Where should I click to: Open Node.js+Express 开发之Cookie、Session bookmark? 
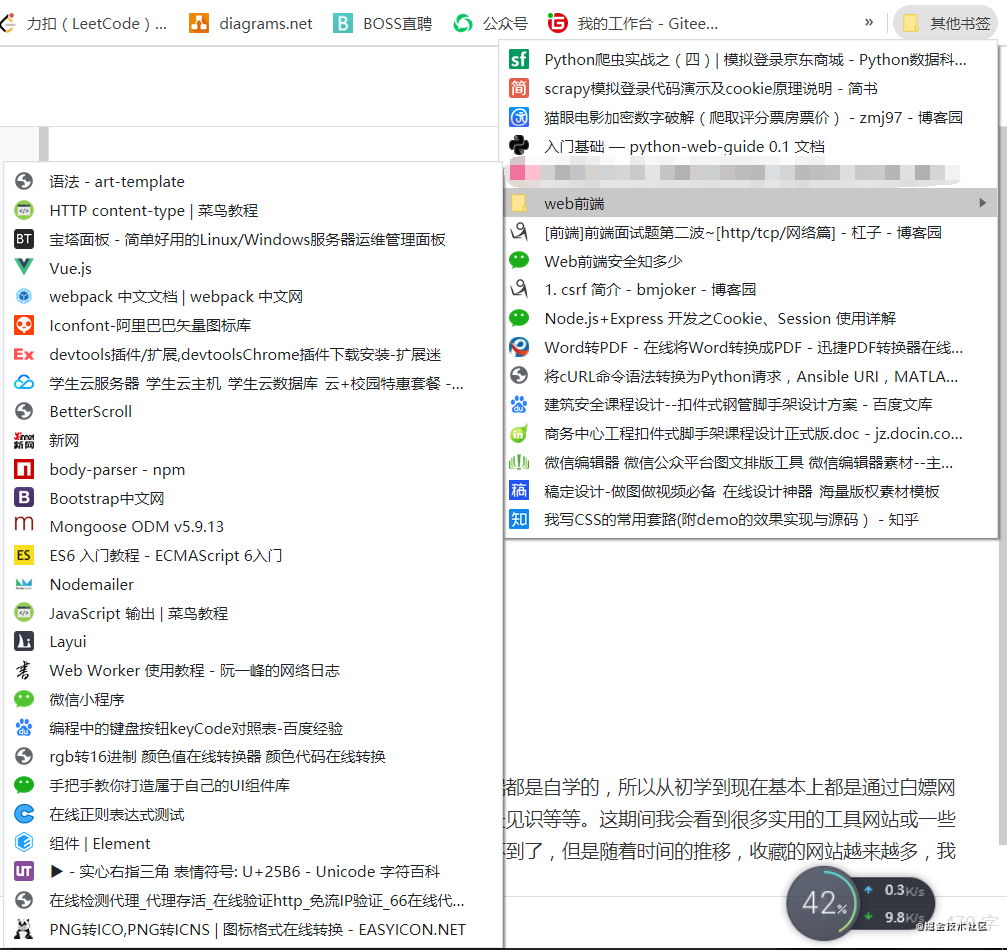[x=751, y=319]
